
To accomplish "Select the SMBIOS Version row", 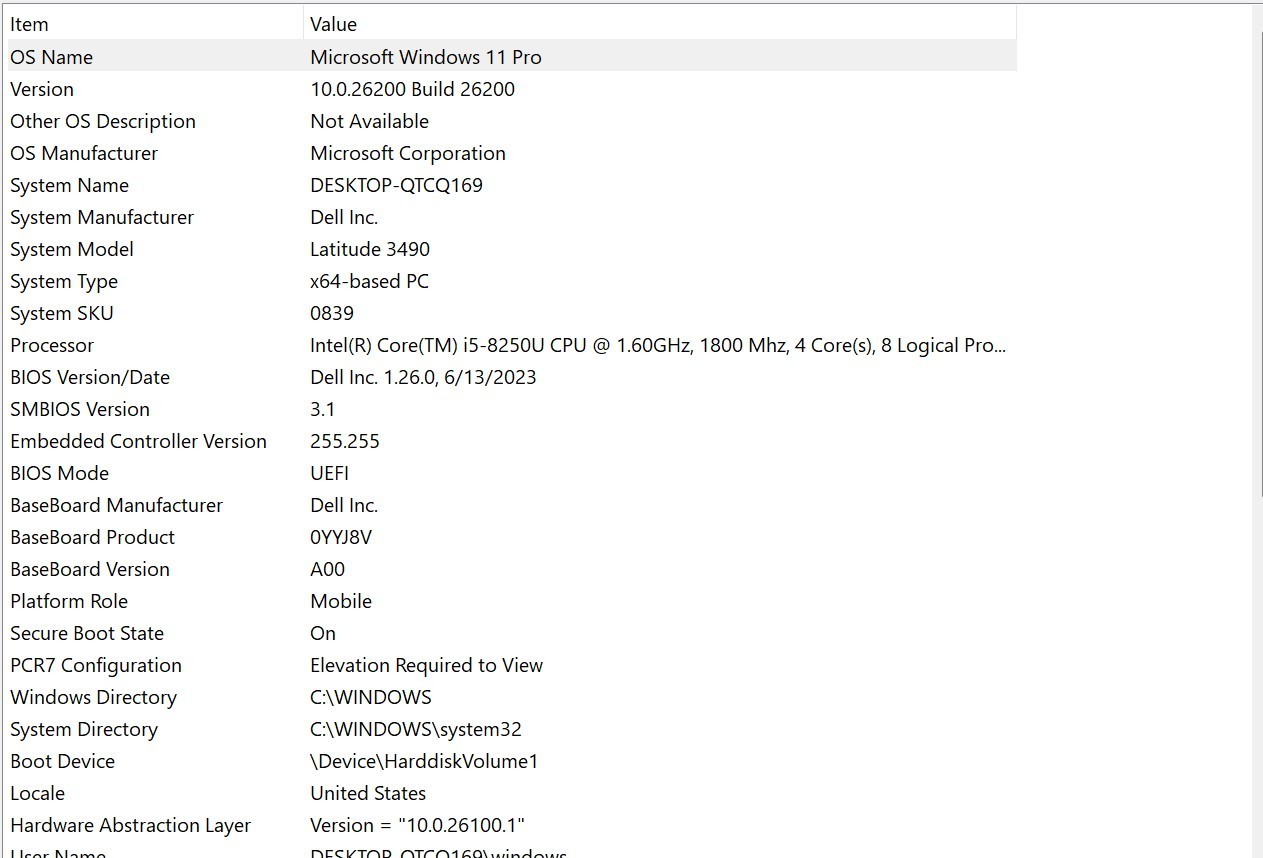I will click(x=511, y=409).
